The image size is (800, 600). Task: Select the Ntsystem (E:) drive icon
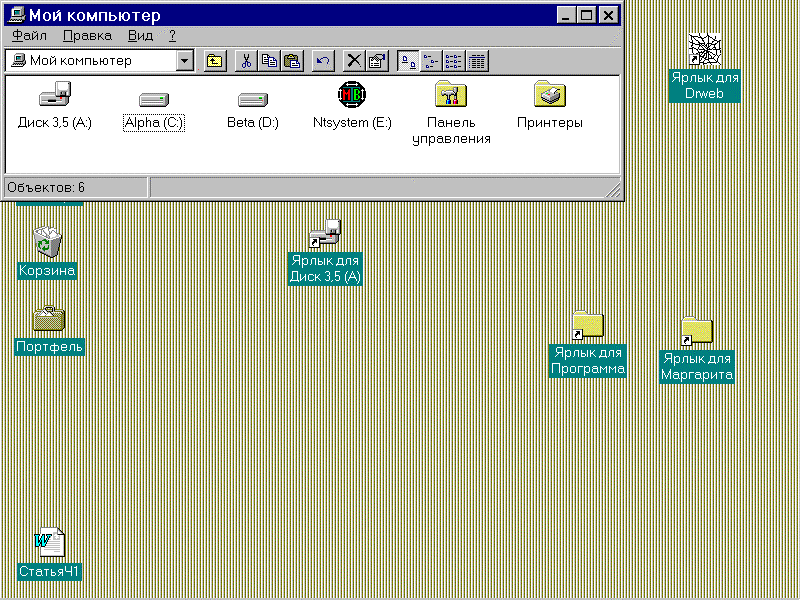click(352, 94)
